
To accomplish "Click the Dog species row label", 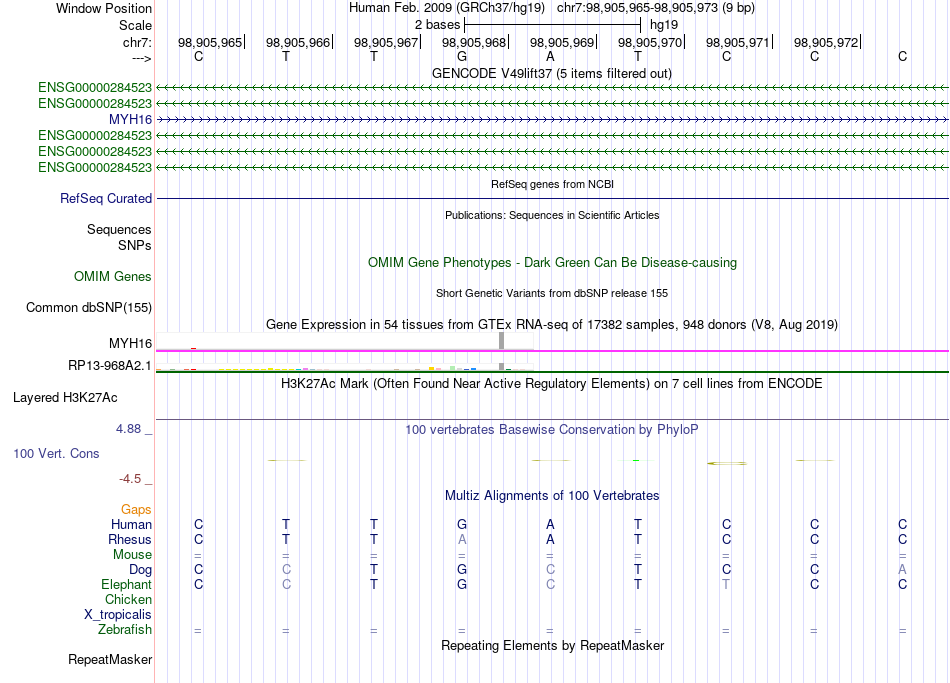I will click(x=140, y=569).
